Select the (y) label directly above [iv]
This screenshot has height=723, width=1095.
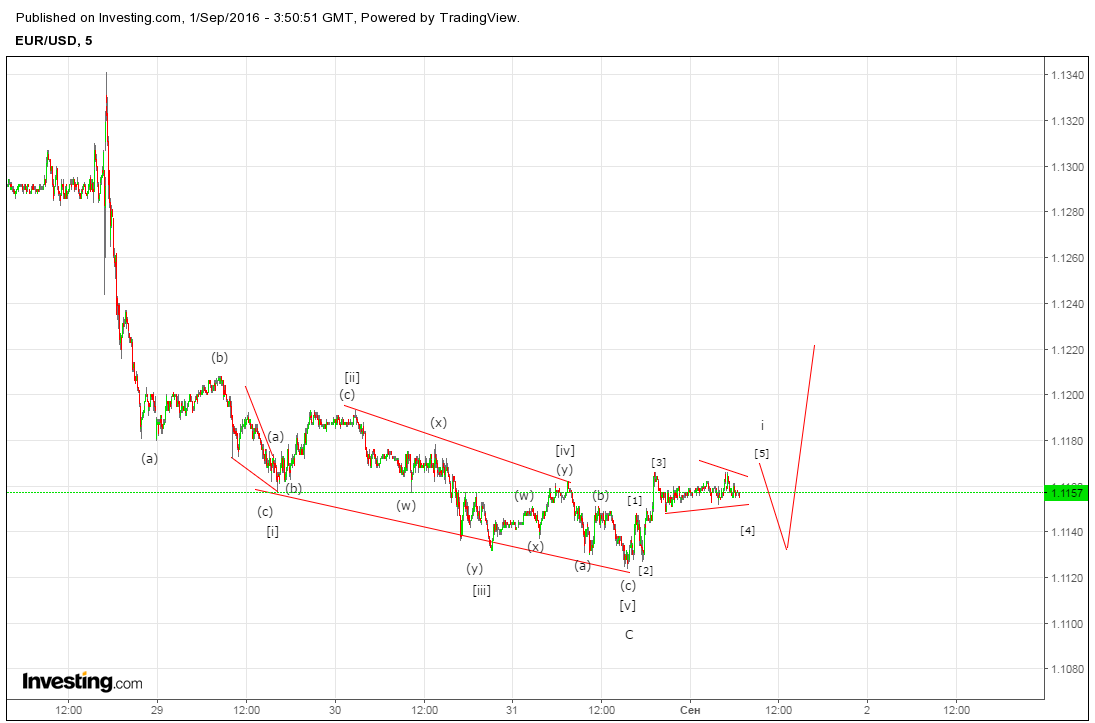pyautogui.click(x=564, y=469)
